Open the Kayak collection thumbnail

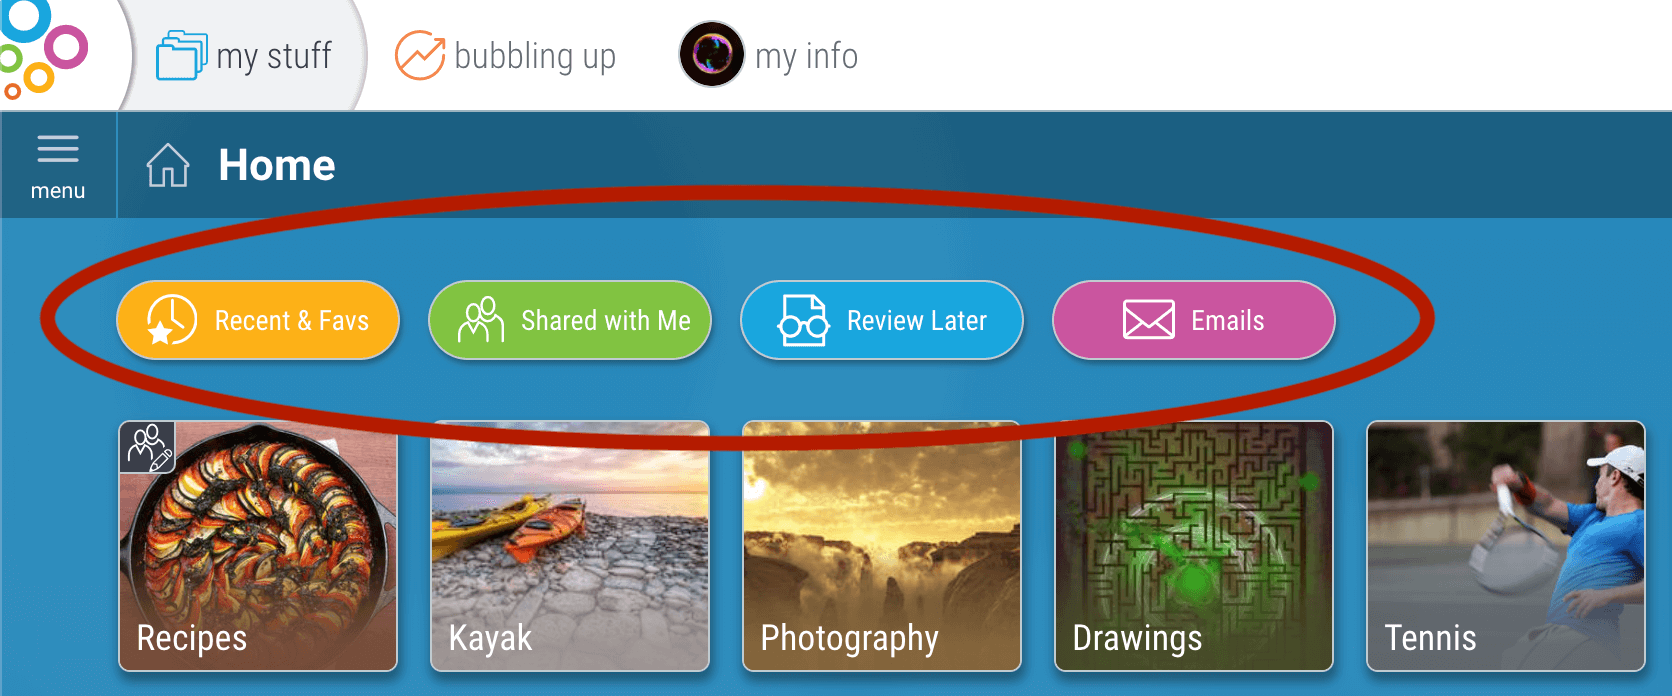click(x=570, y=546)
